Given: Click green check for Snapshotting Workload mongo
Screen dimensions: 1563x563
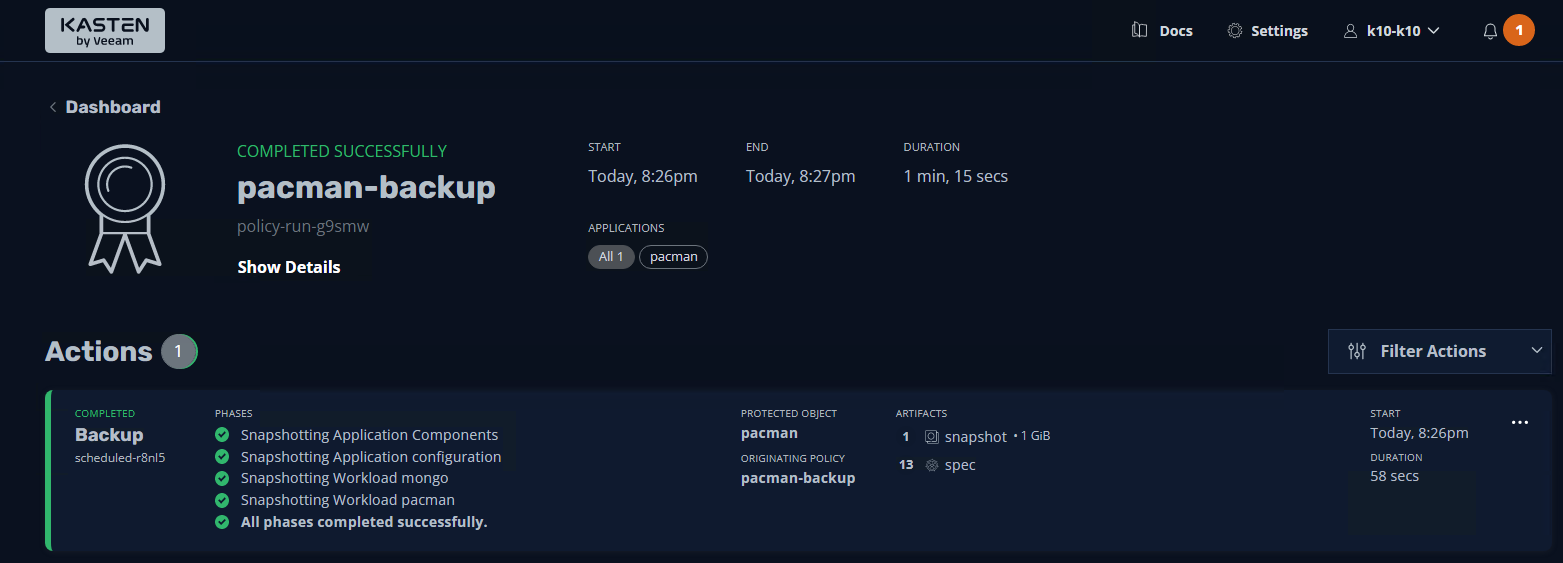Looking at the screenshot, I should tap(222, 479).
